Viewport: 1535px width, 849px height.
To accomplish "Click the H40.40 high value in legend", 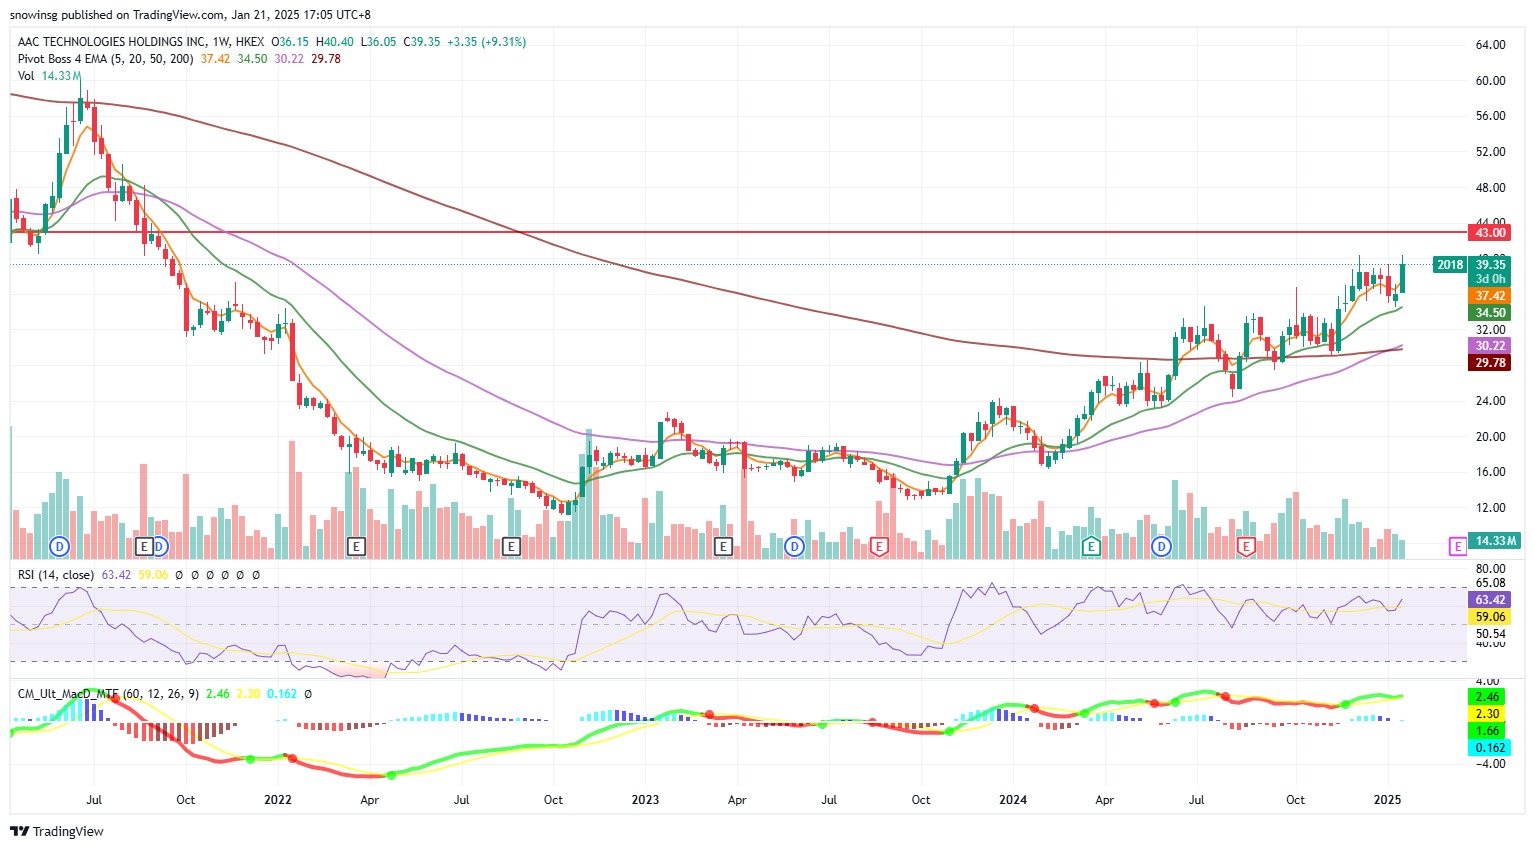I will point(335,42).
